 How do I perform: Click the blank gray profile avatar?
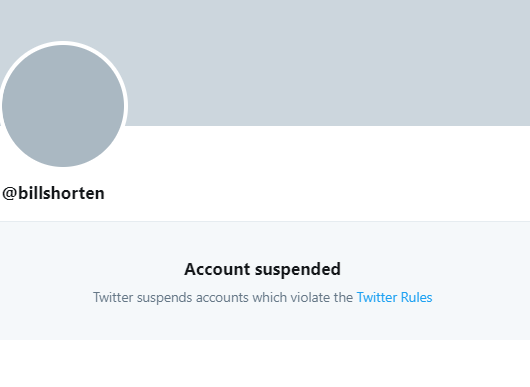[x=63, y=106]
